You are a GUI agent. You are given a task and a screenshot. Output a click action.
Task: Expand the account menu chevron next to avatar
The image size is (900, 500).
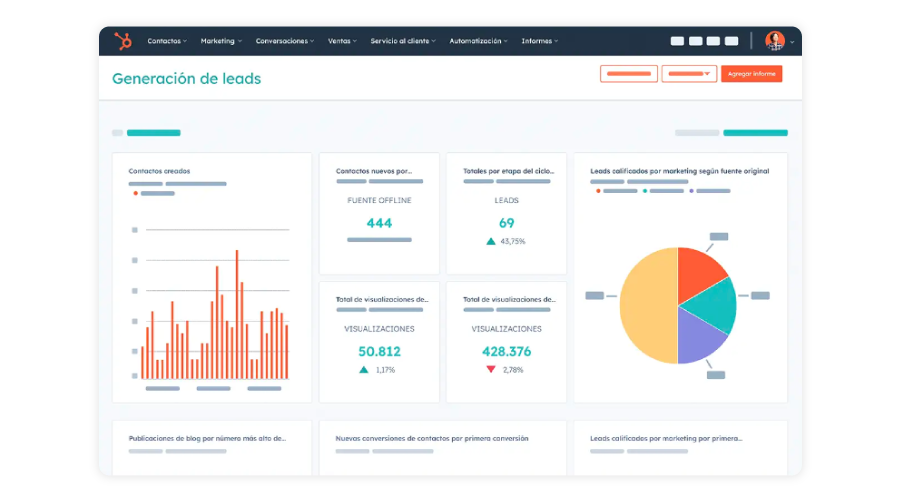[793, 42]
